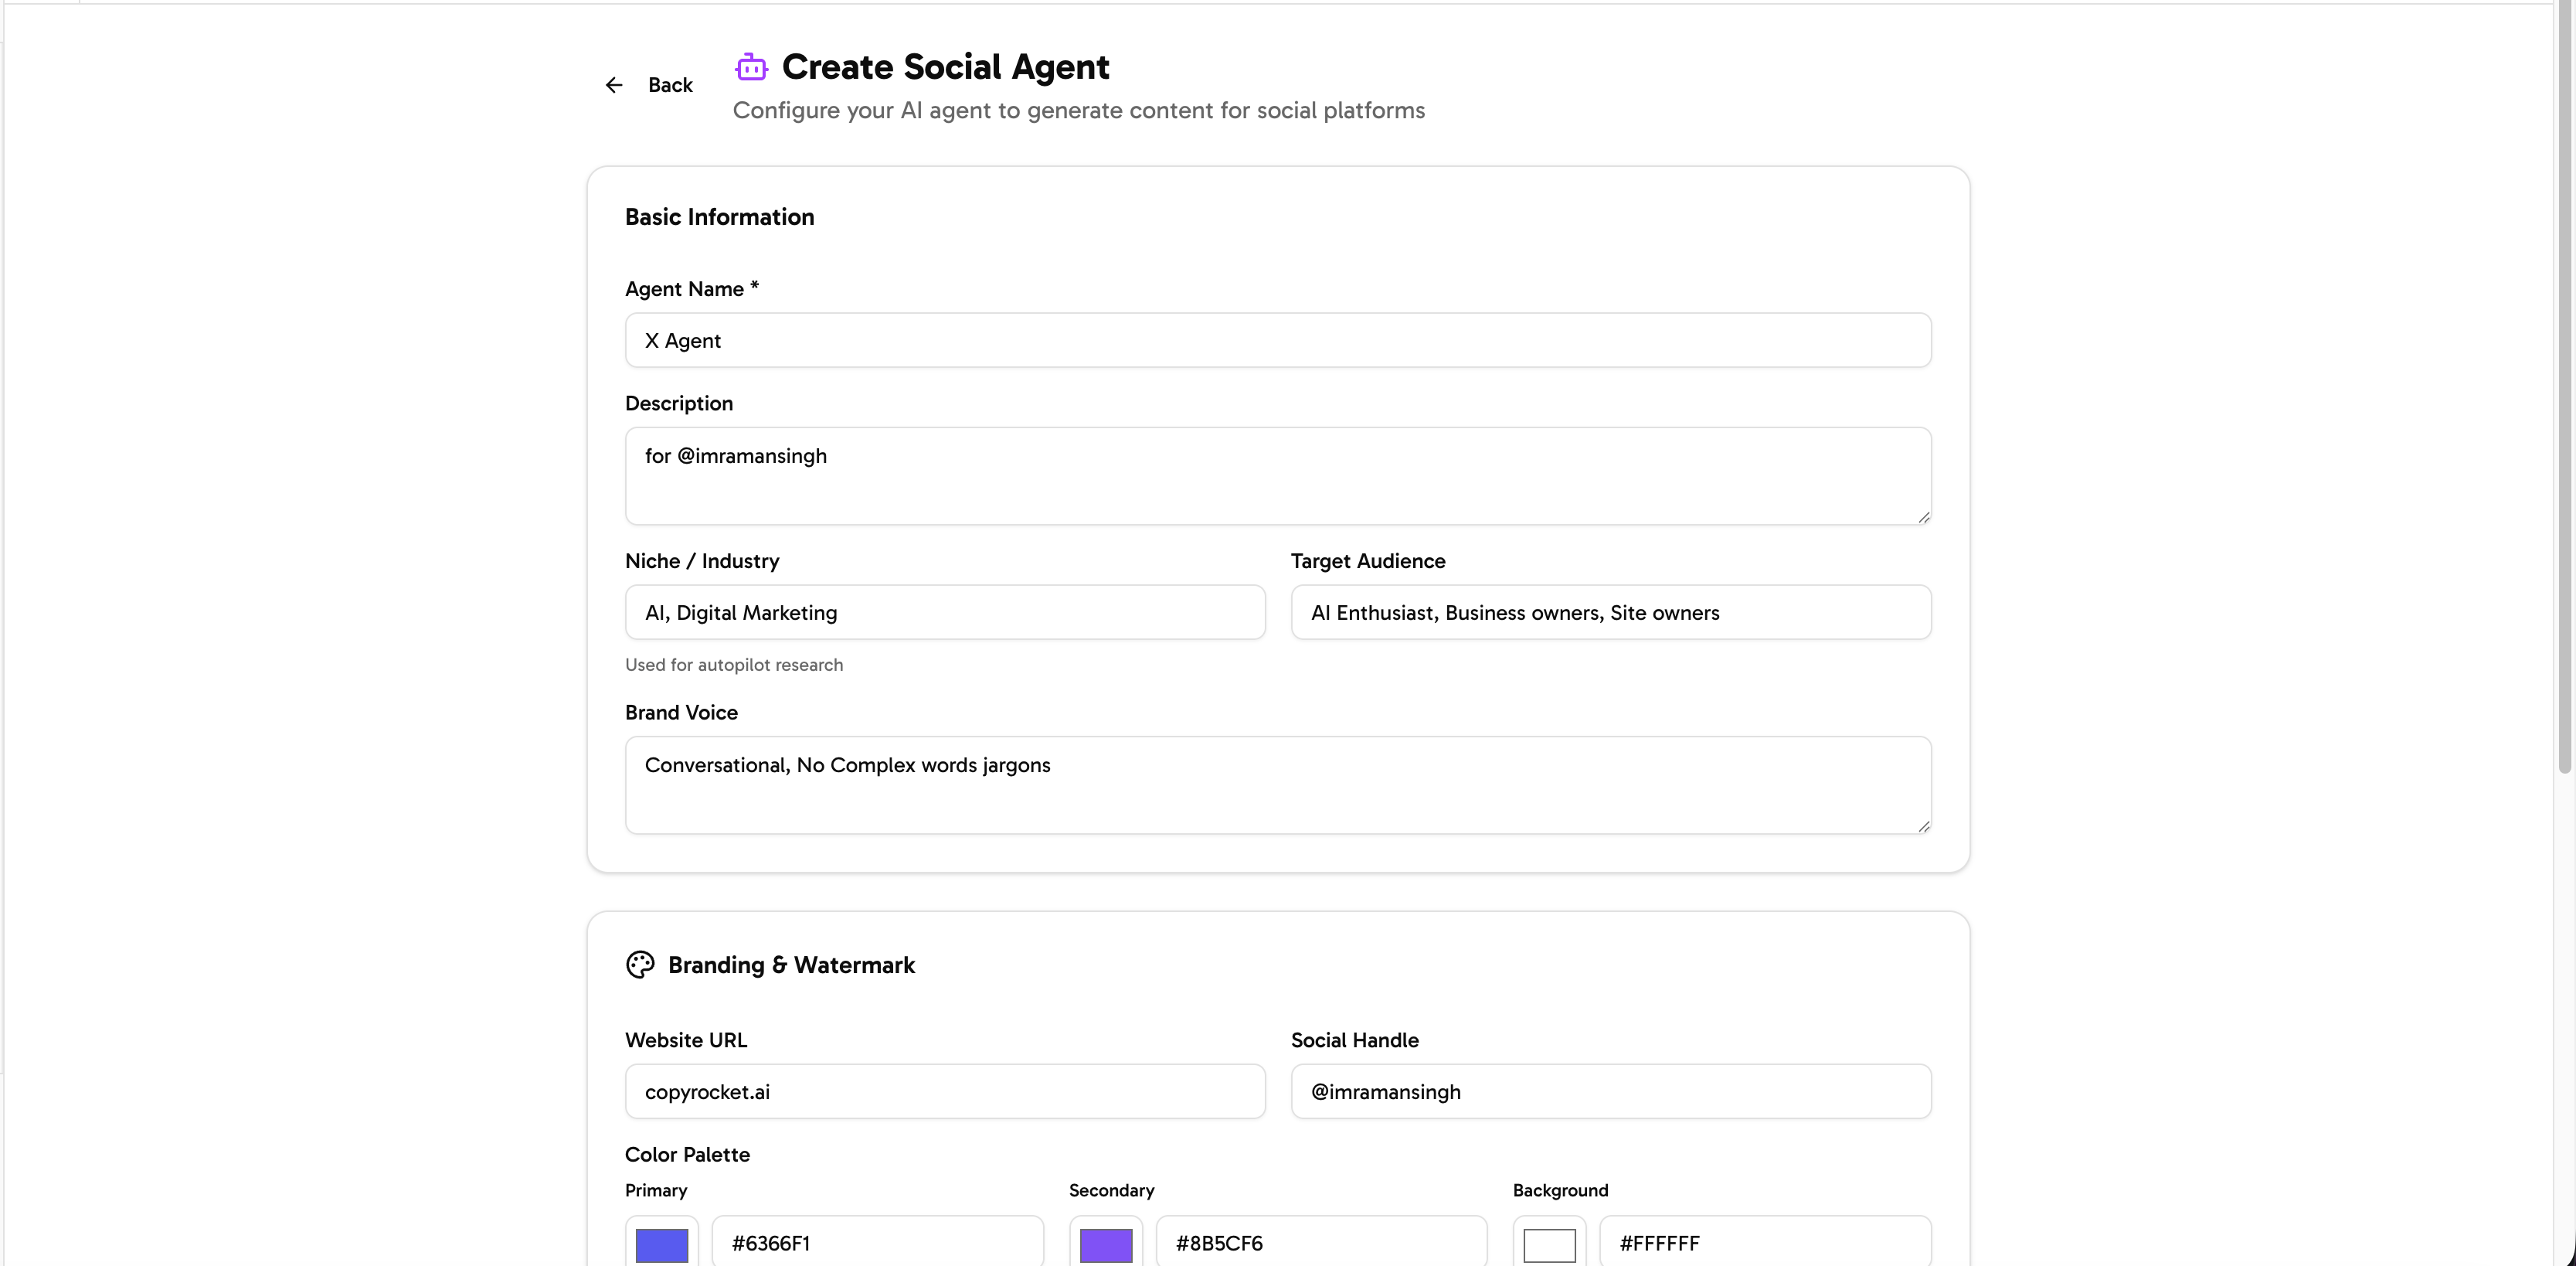Select the Primary color swatch
Viewport: 2576px width, 1266px height.
661,1244
